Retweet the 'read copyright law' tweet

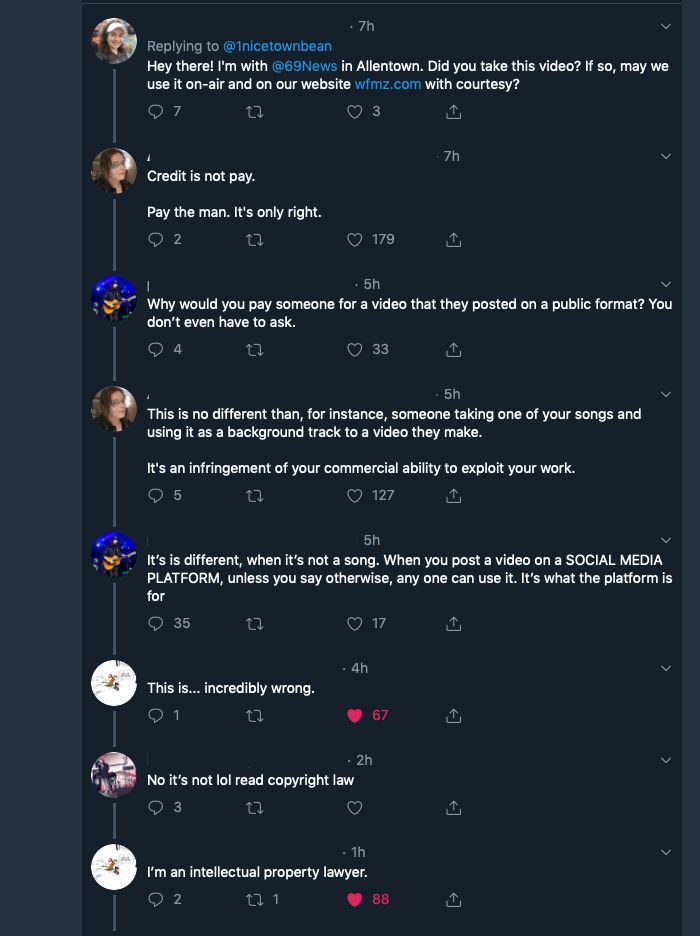tap(255, 808)
